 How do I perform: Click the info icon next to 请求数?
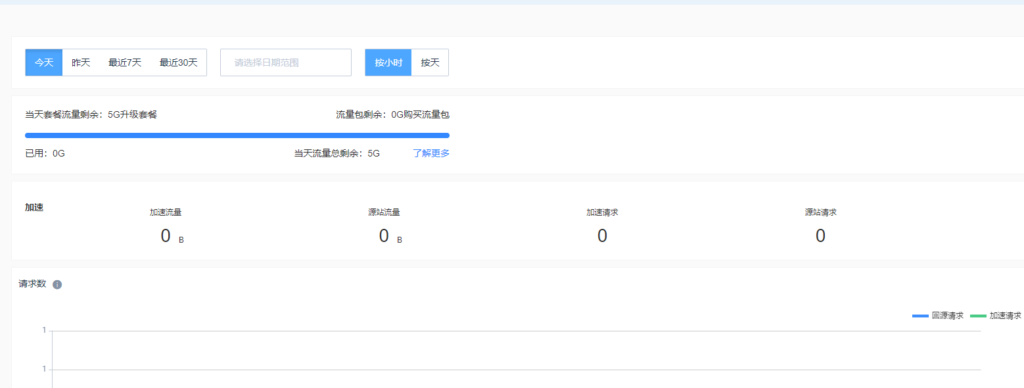tap(57, 285)
